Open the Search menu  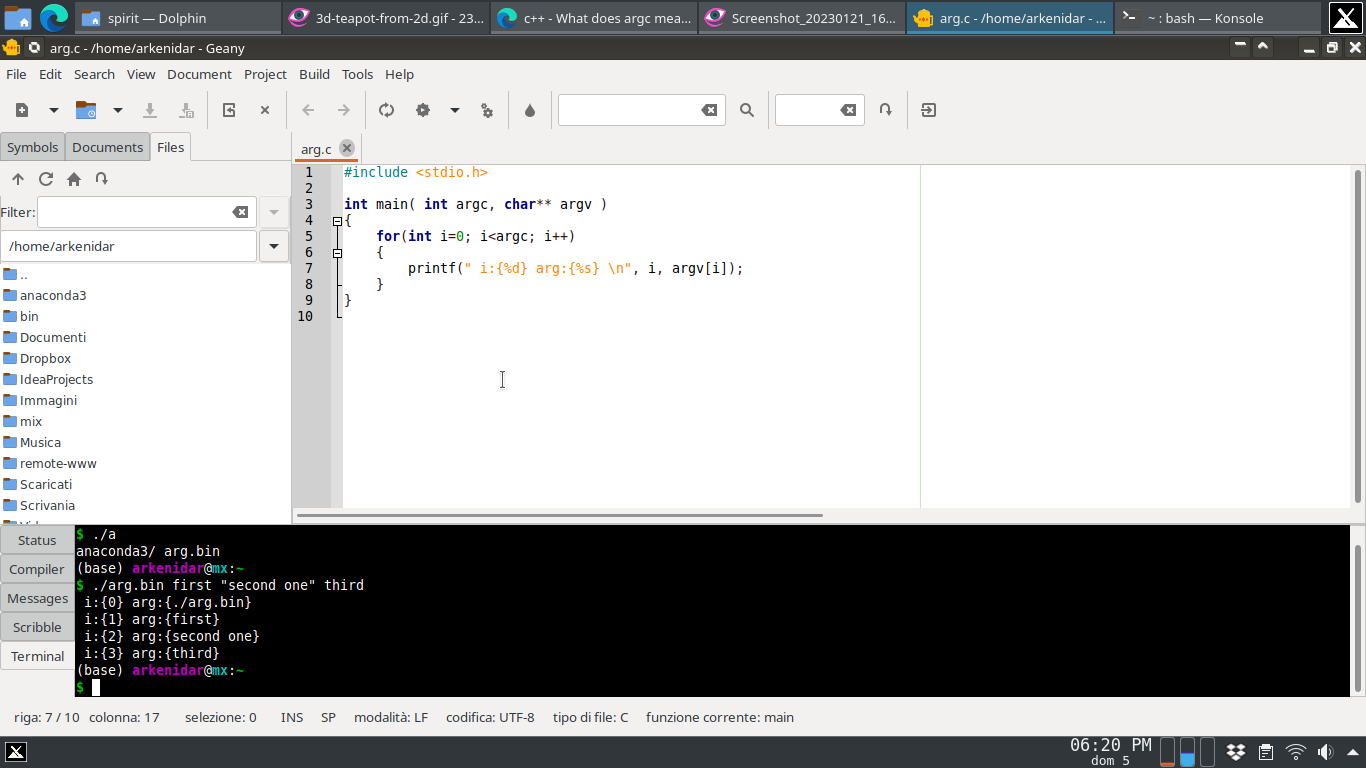click(94, 74)
